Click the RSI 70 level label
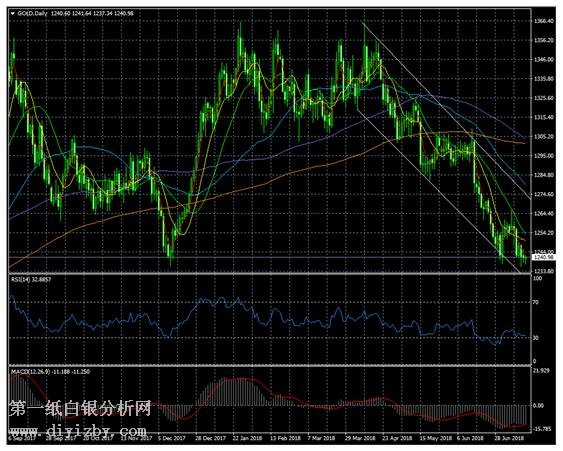 (x=535, y=302)
